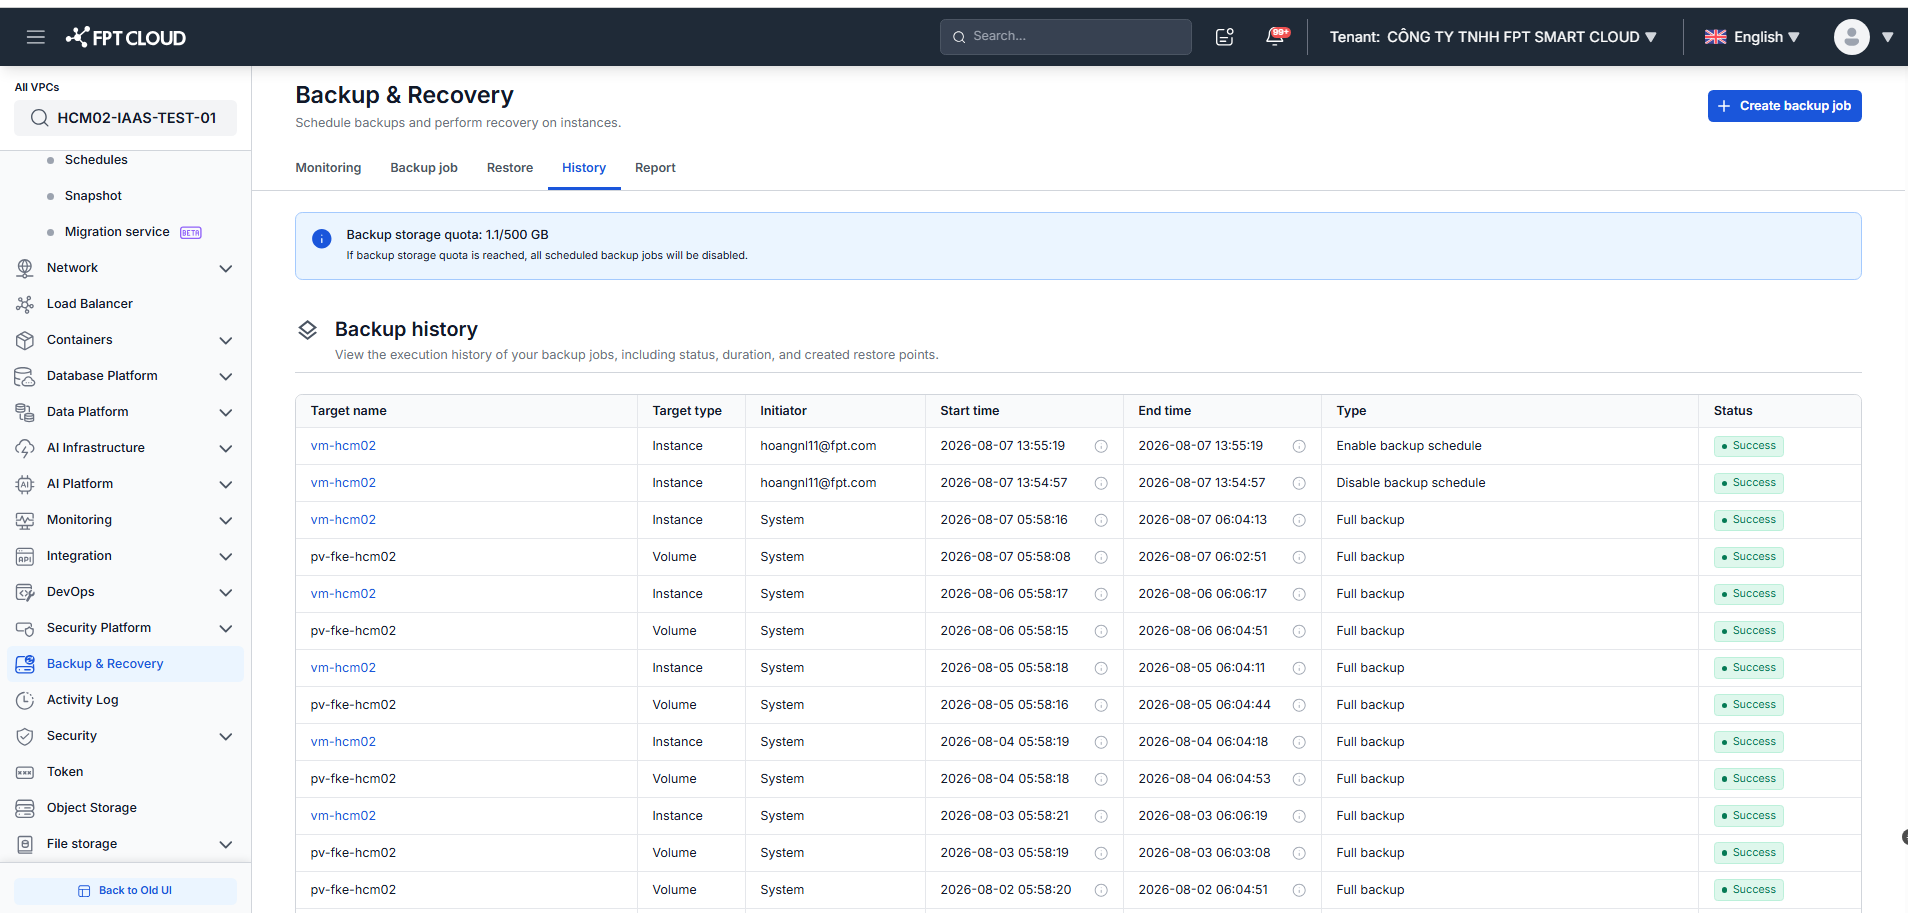
Task: Switch to the Backup job tab
Action: click(424, 168)
